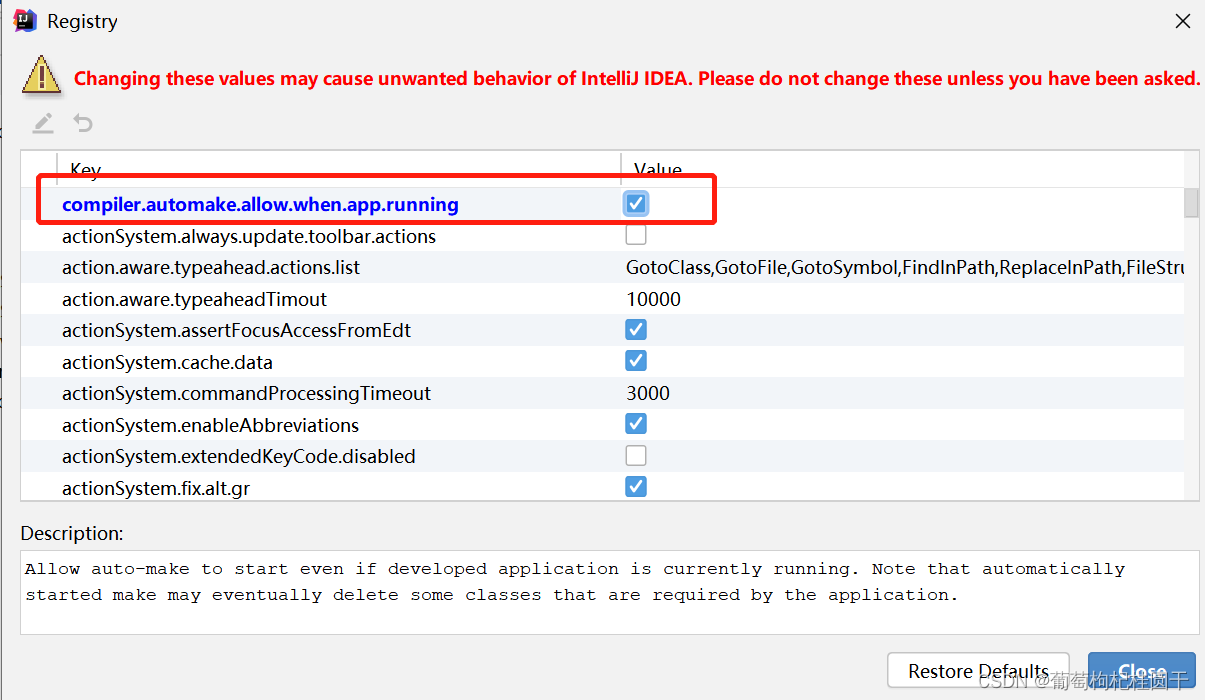
Task: Sort by the Key column header
Action: pos(339,169)
